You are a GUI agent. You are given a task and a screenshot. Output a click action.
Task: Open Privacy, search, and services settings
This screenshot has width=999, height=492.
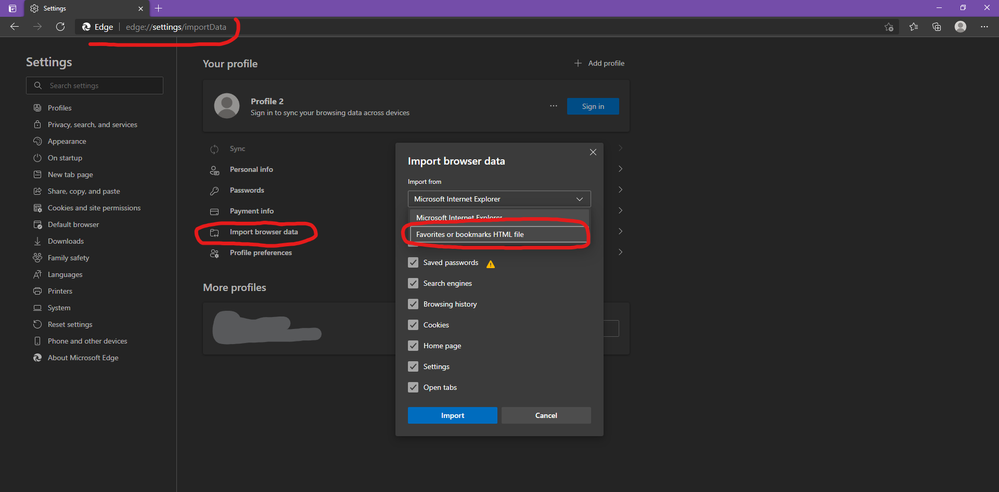[x=92, y=125]
